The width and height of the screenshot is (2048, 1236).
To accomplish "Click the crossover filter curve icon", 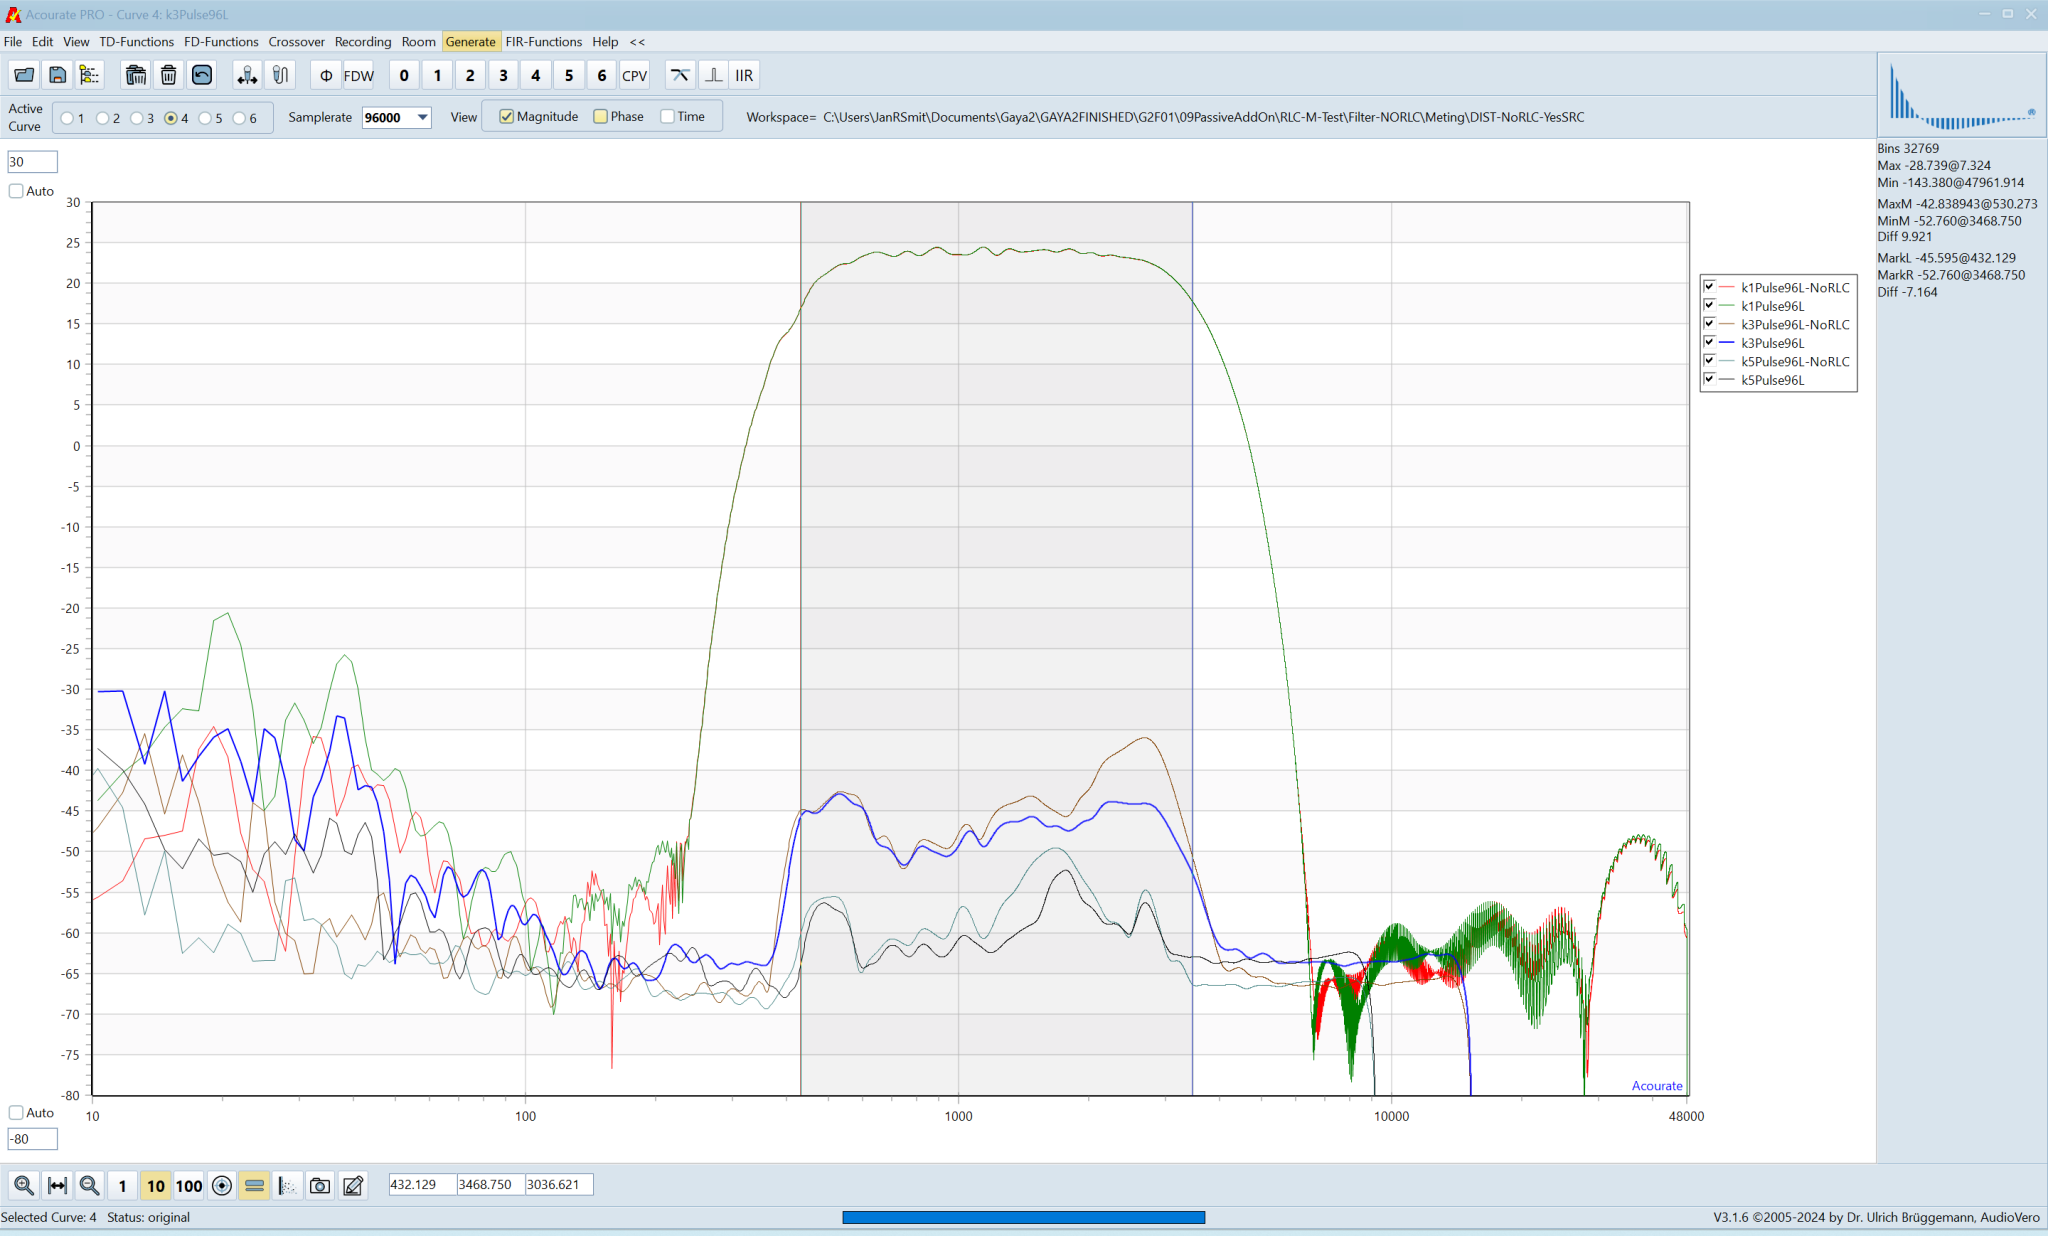I will pos(680,75).
